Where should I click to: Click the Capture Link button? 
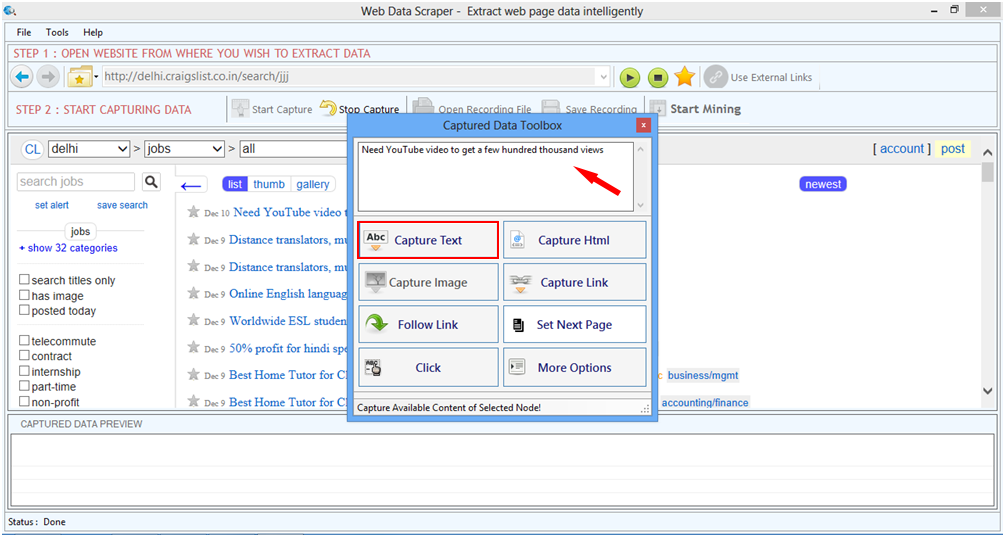click(574, 283)
